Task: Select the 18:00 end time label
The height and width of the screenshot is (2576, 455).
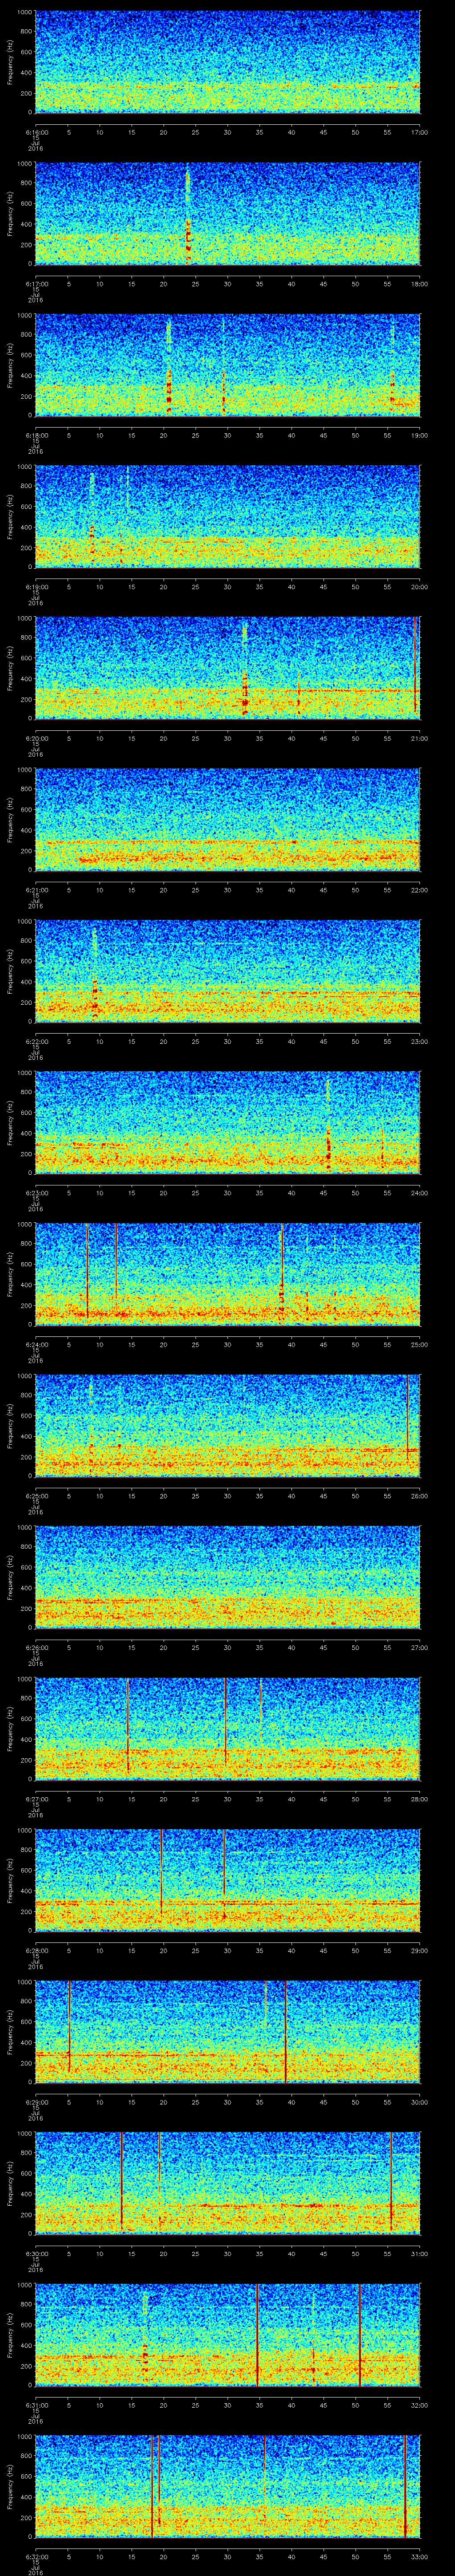Action: point(419,284)
